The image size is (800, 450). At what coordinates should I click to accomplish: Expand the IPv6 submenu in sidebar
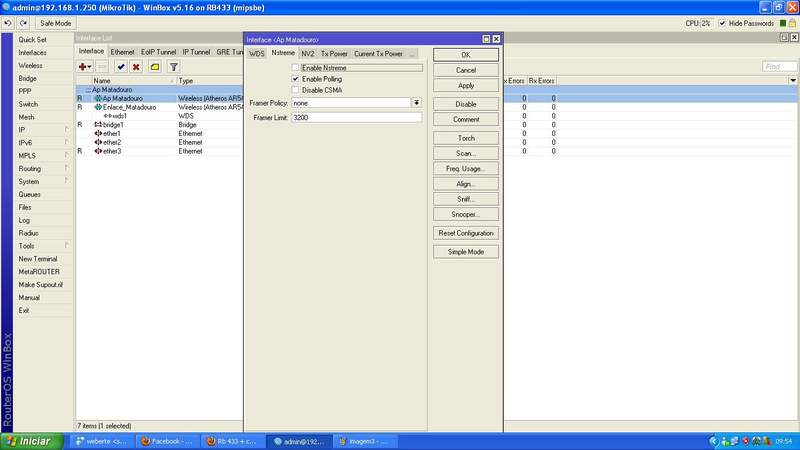(x=43, y=143)
